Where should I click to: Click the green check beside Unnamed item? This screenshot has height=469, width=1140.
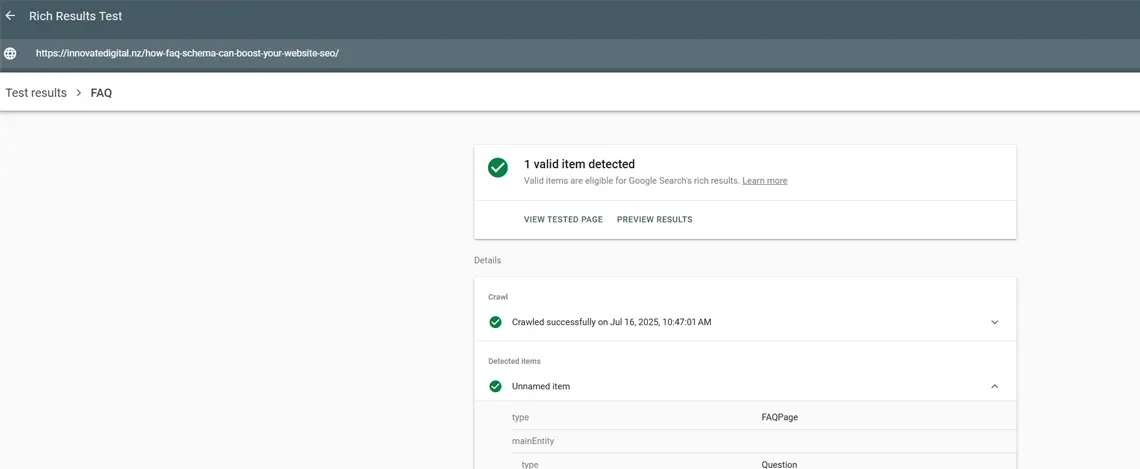[495, 386]
